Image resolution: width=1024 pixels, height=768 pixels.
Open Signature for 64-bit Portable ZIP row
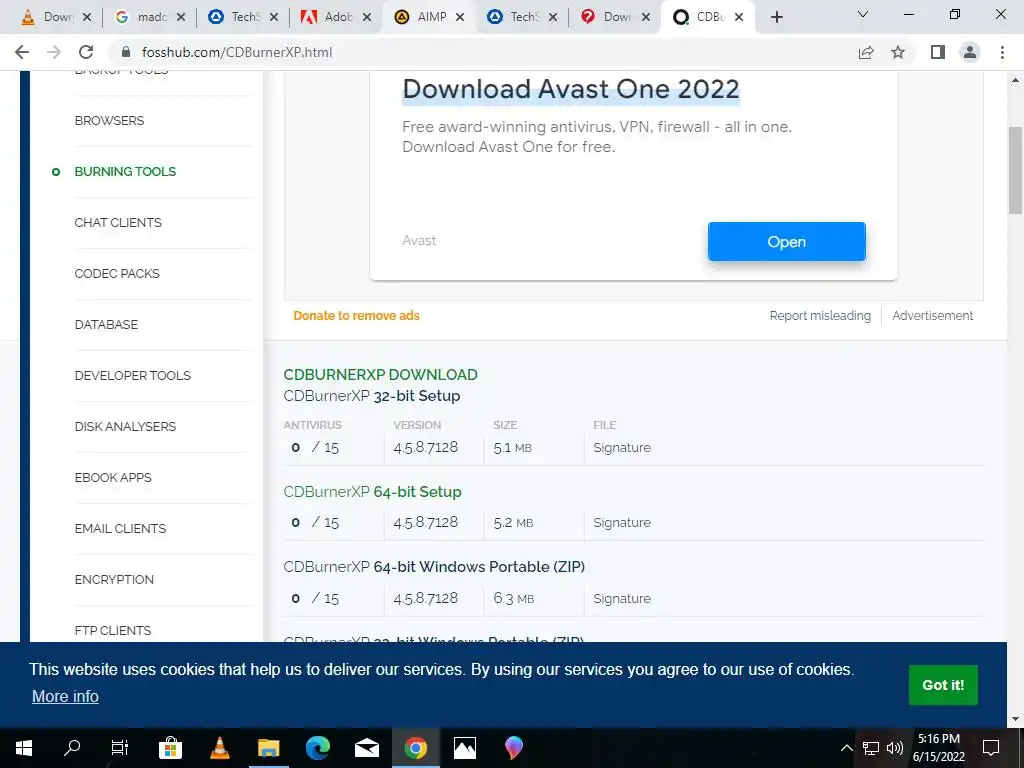pos(622,598)
